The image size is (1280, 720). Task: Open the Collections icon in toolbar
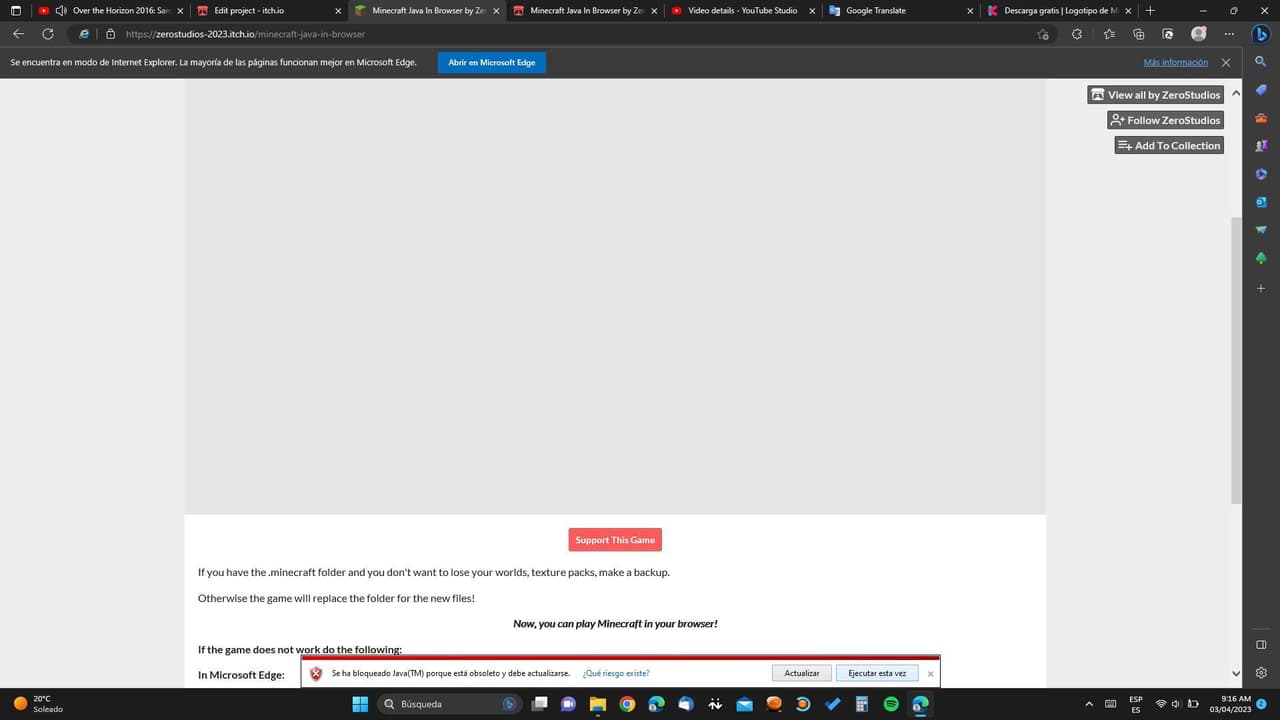click(1138, 34)
